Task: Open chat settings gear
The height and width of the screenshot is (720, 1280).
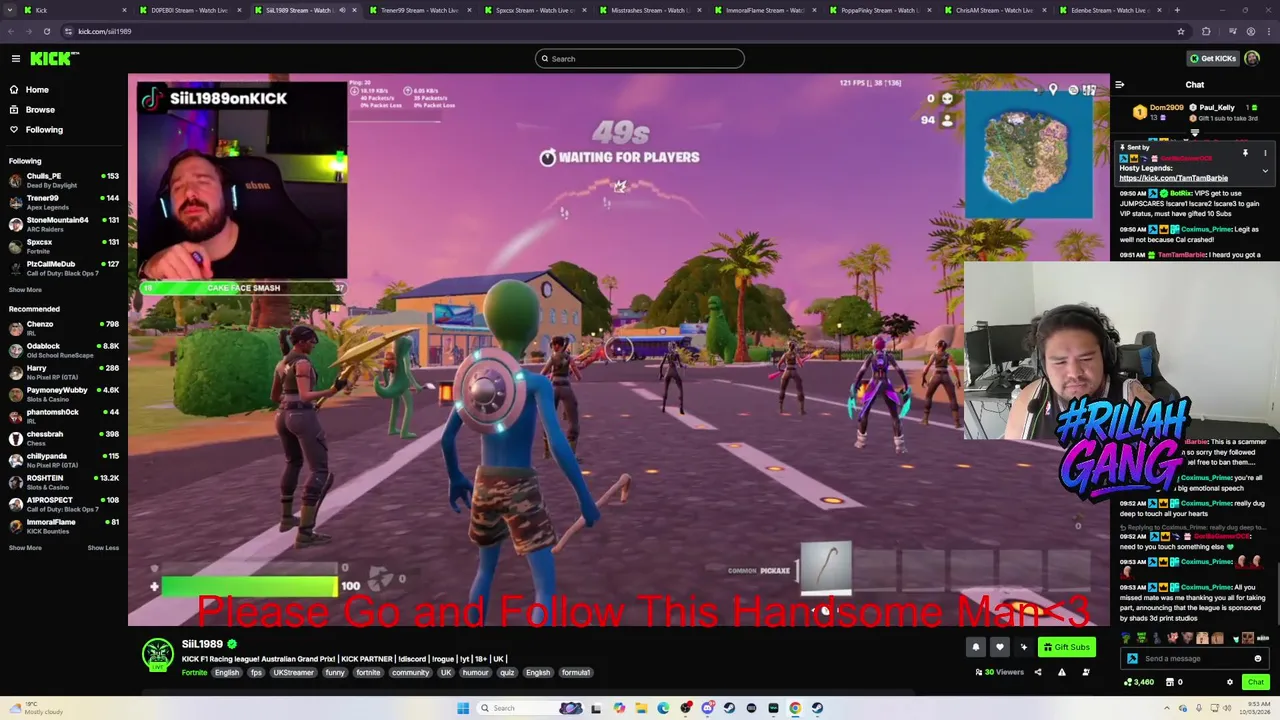Action: point(1230,682)
